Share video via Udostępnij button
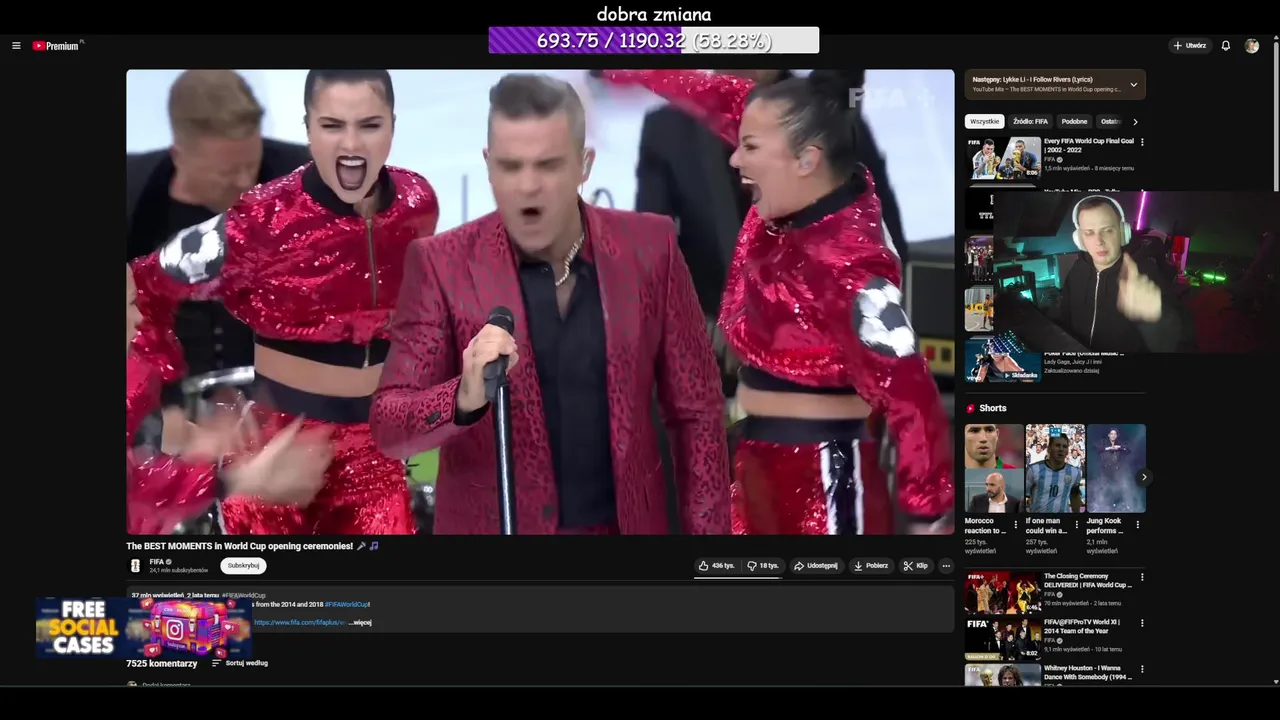This screenshot has height=720, width=1280. coord(816,566)
